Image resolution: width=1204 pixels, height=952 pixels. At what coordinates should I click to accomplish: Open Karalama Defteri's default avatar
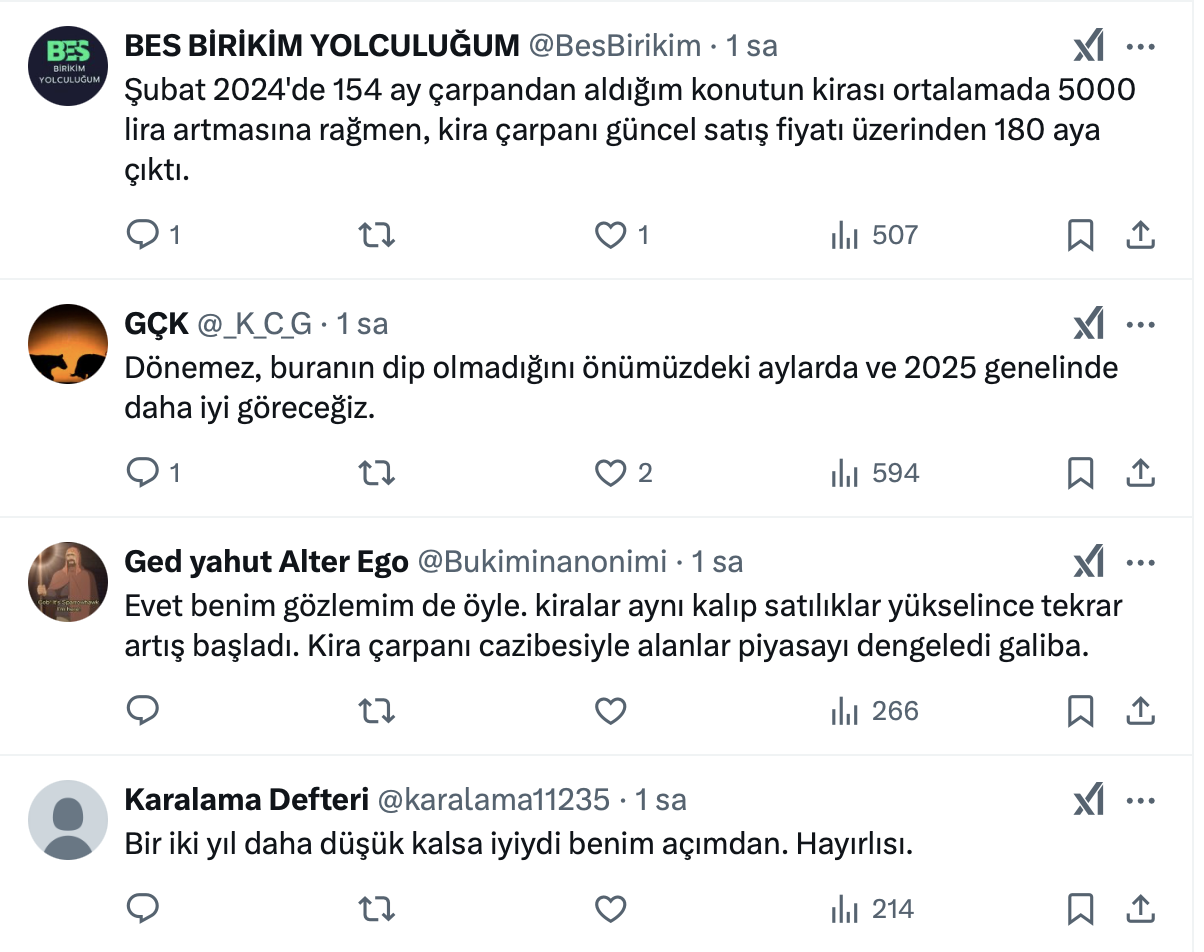pyautogui.click(x=67, y=820)
